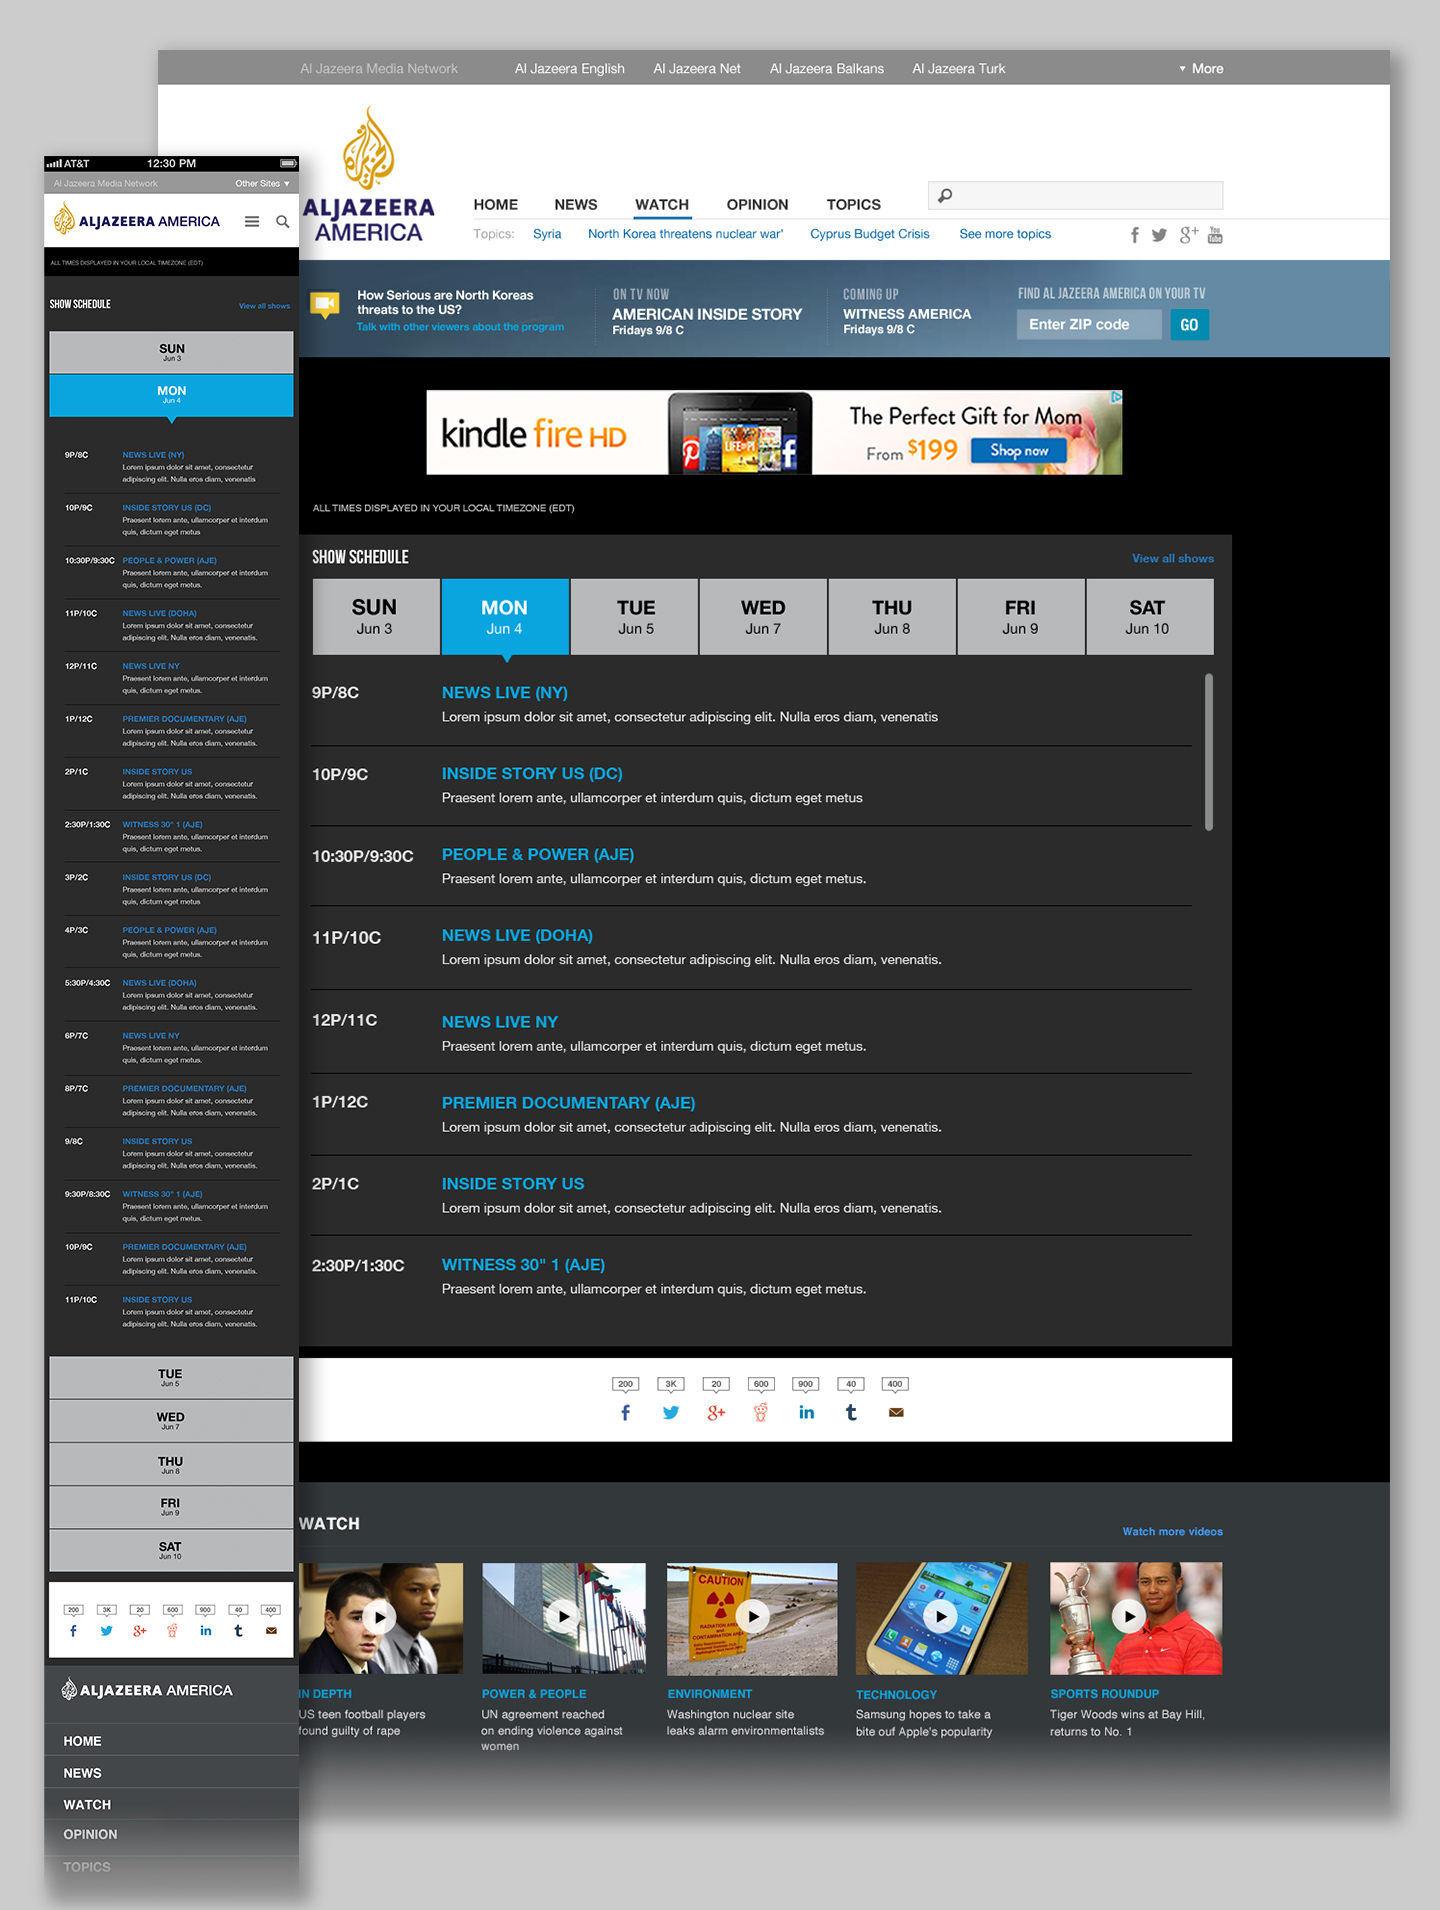Tap LinkedIn share icon in mobile view
Viewport: 1440px width, 1910px height.
click(205, 1631)
